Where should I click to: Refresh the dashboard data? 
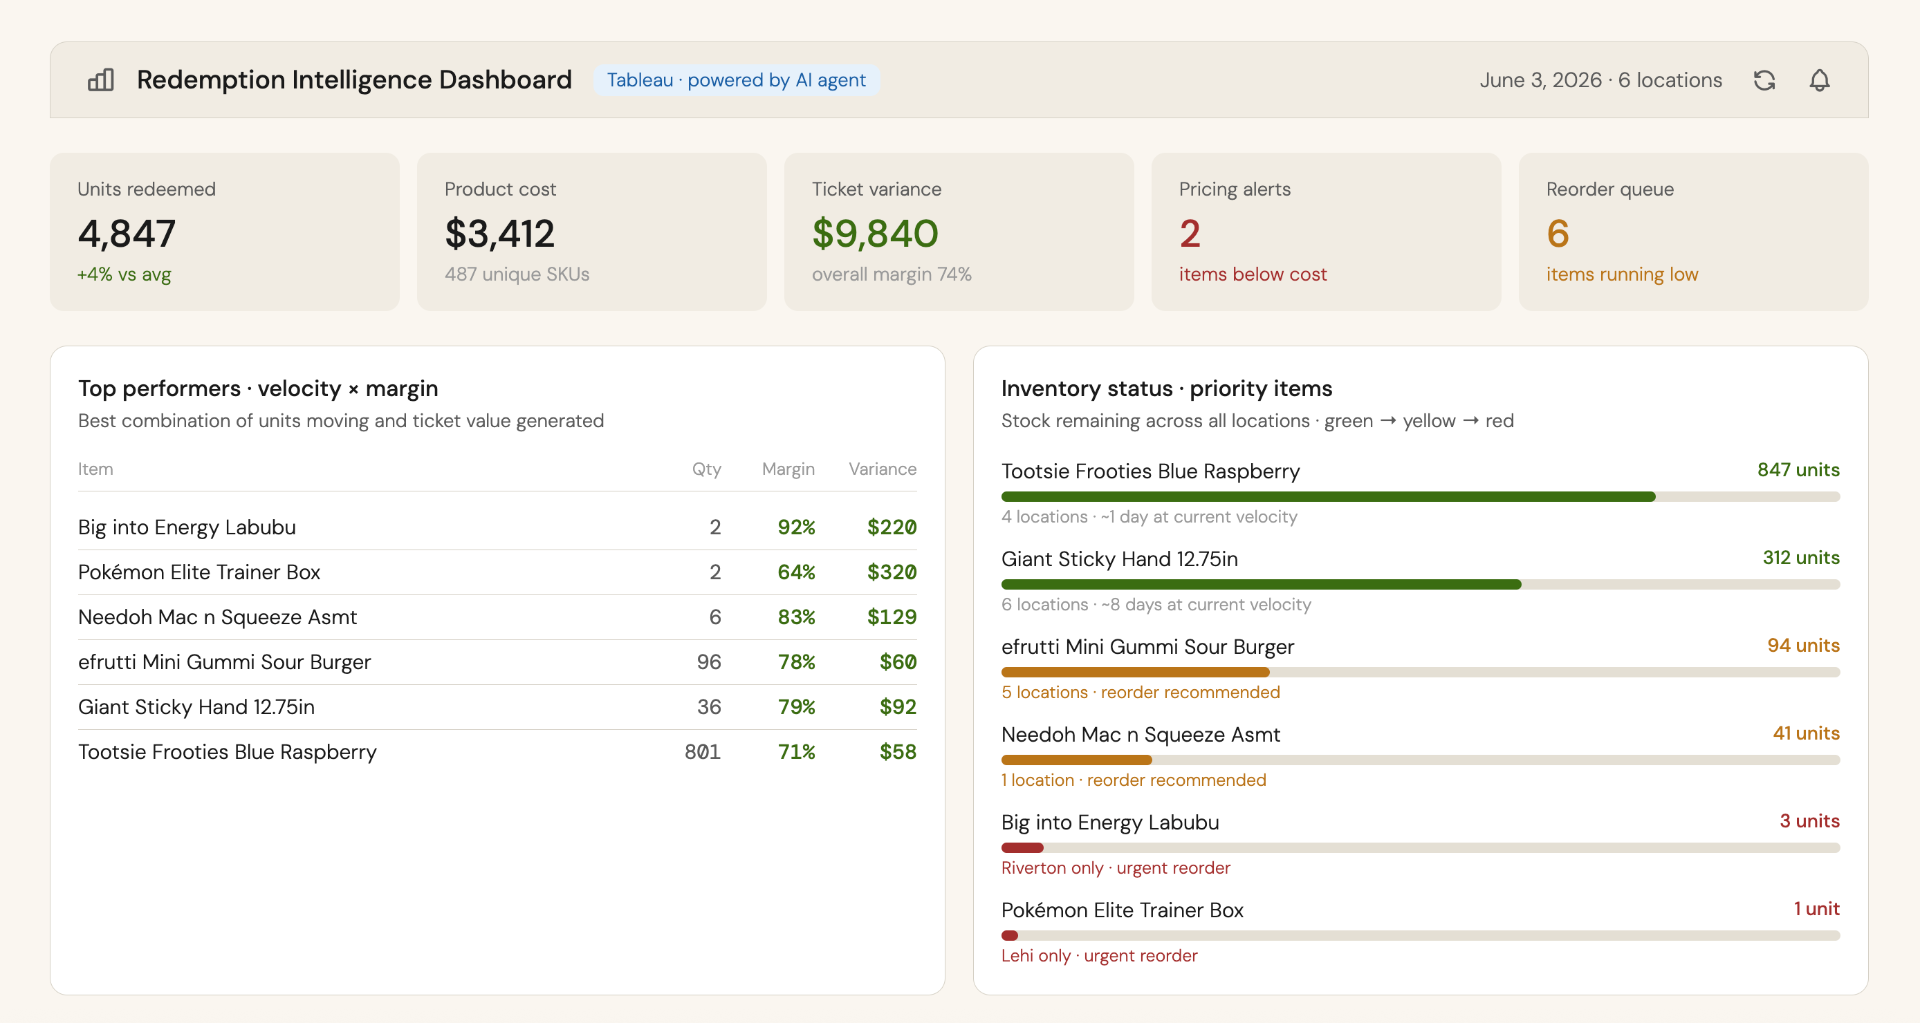1765,80
